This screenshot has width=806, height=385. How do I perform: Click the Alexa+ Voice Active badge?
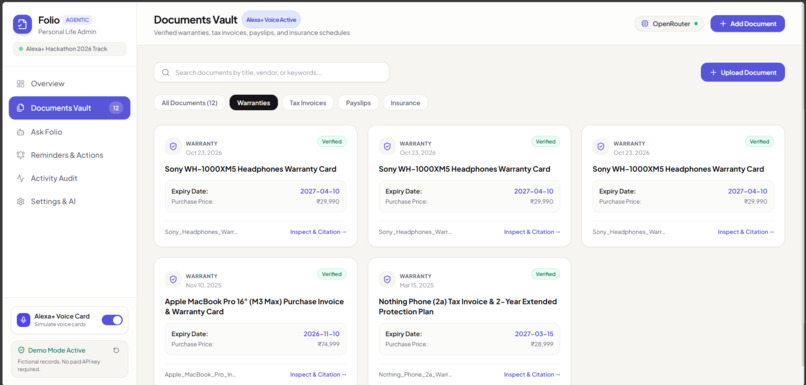click(x=271, y=20)
